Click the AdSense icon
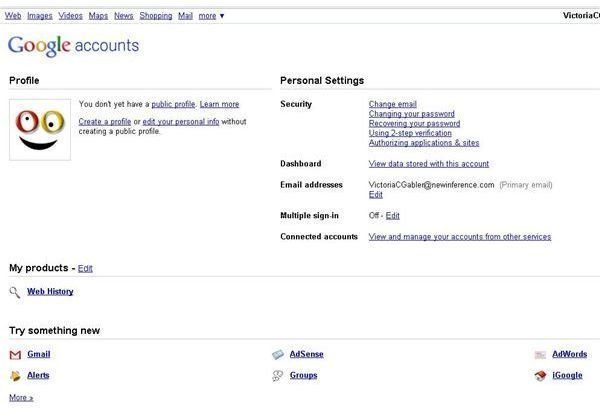 click(x=278, y=354)
